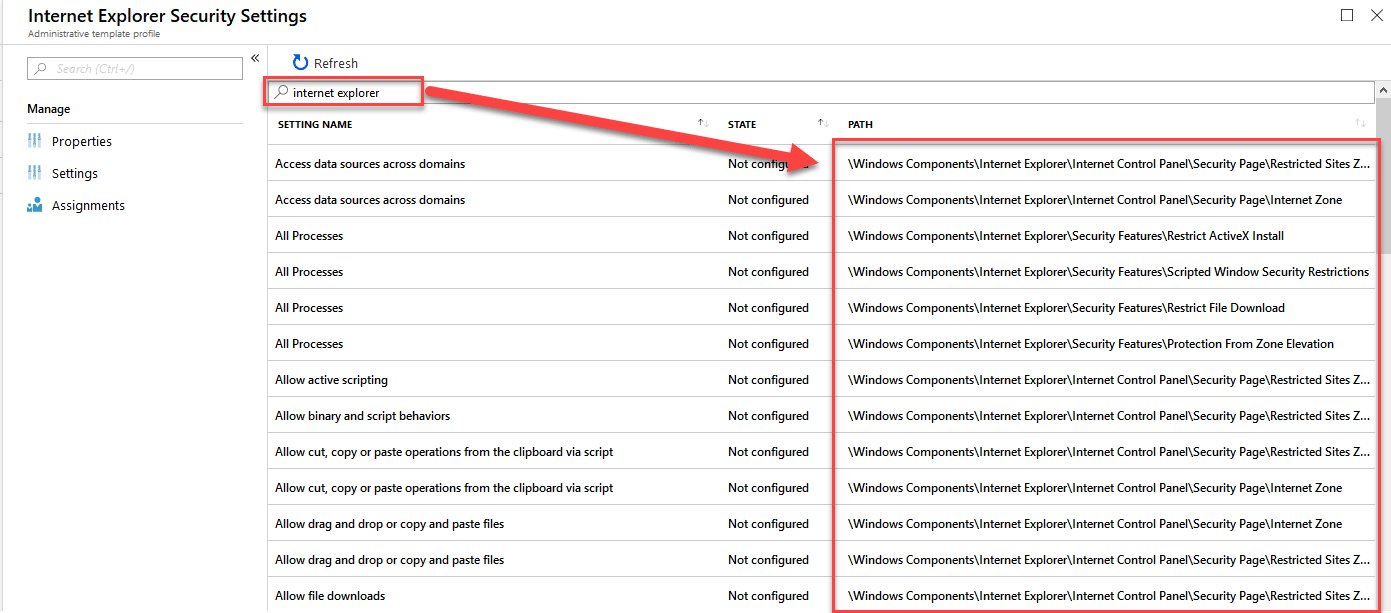Viewport: 1391px width, 613px height.
Task: Click the path ending in "Protection From Zone Elevation"
Action: tap(1091, 343)
